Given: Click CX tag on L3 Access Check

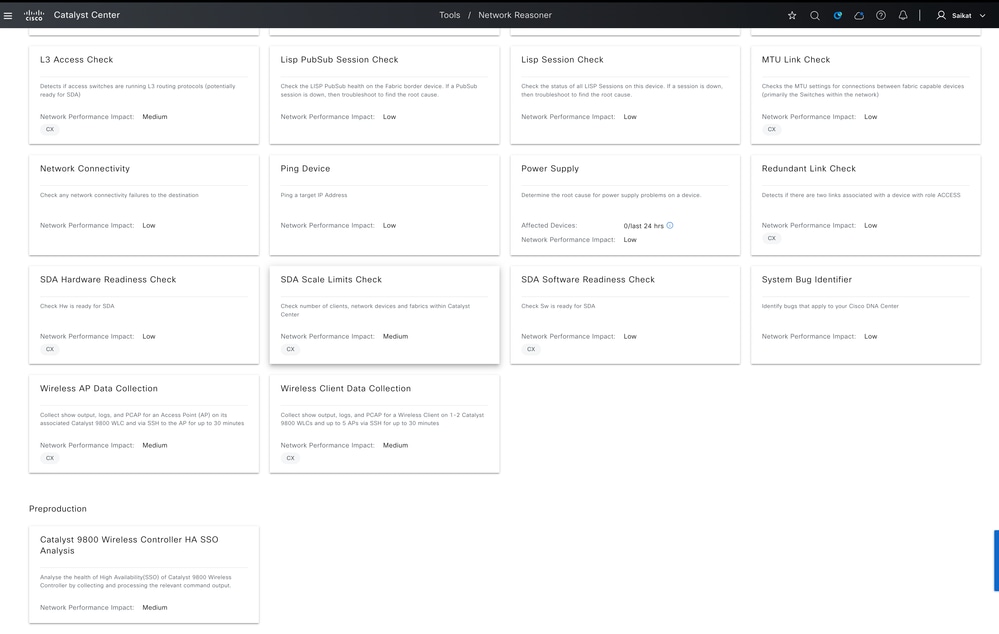Looking at the screenshot, I should 50,129.
